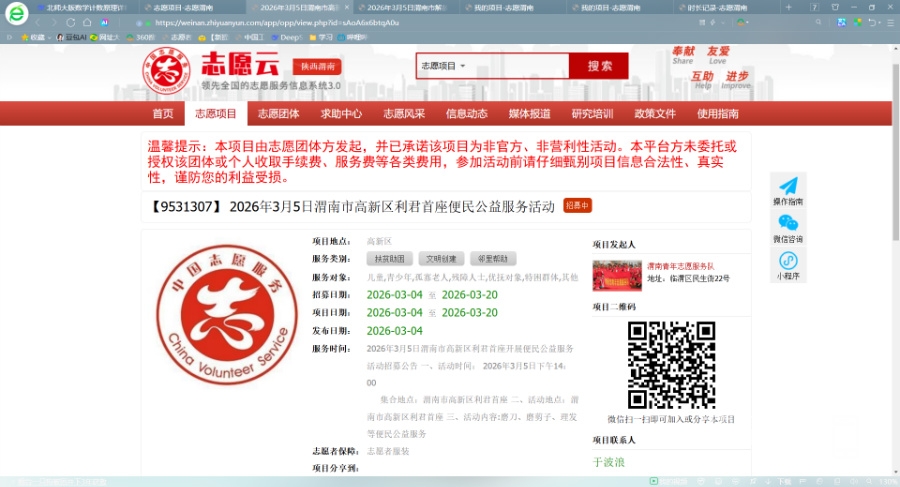This screenshot has height=487, width=900.
Task: Click the red 搜索 search button
Action: pos(599,66)
